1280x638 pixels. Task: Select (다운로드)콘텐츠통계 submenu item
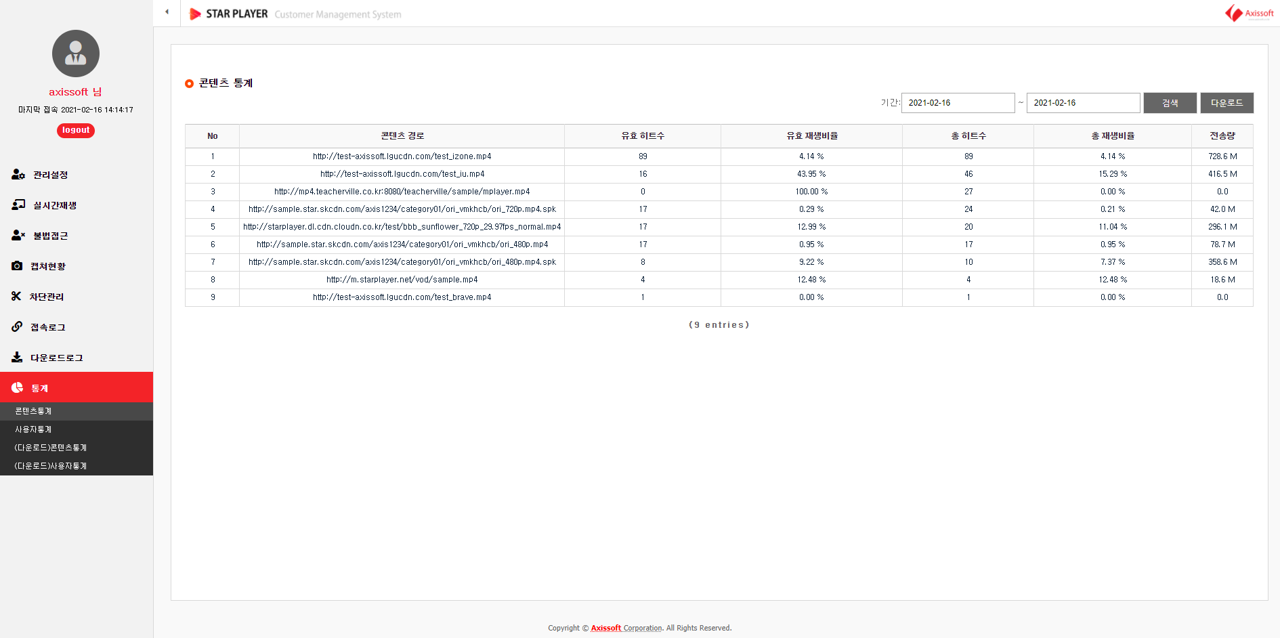click(x=50, y=447)
